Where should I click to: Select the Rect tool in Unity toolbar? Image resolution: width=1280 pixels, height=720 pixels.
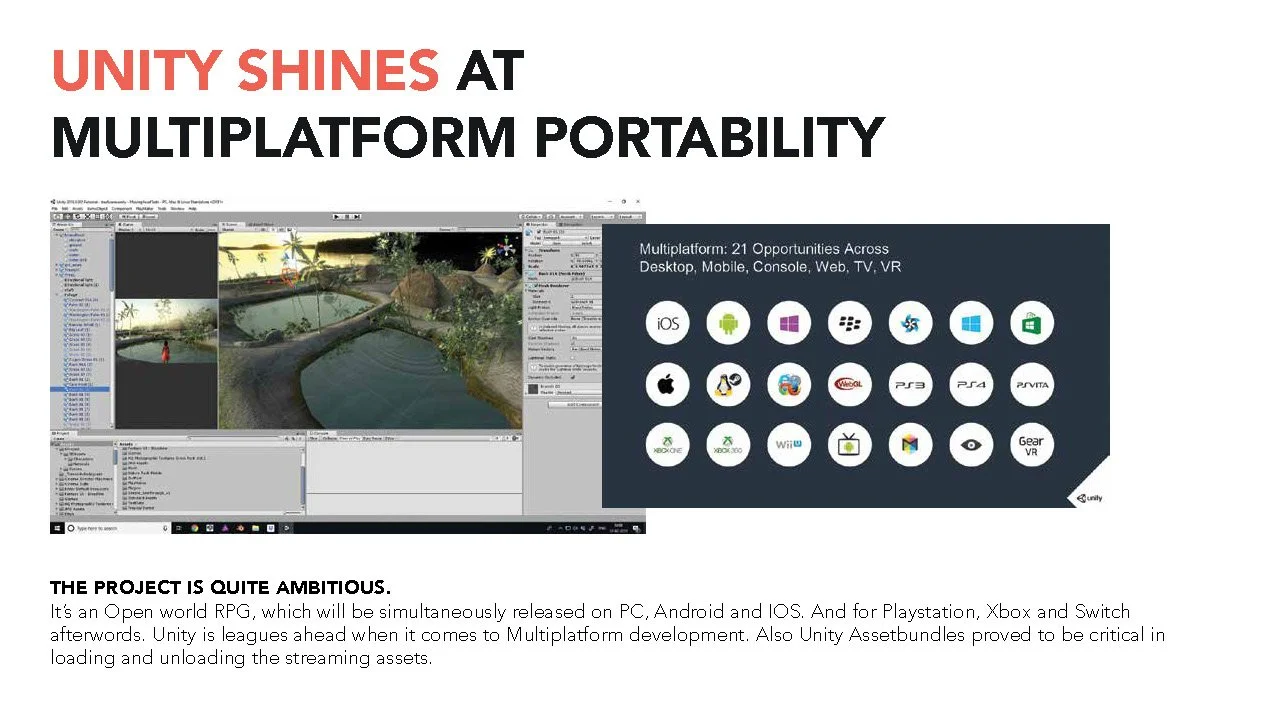tap(98, 217)
